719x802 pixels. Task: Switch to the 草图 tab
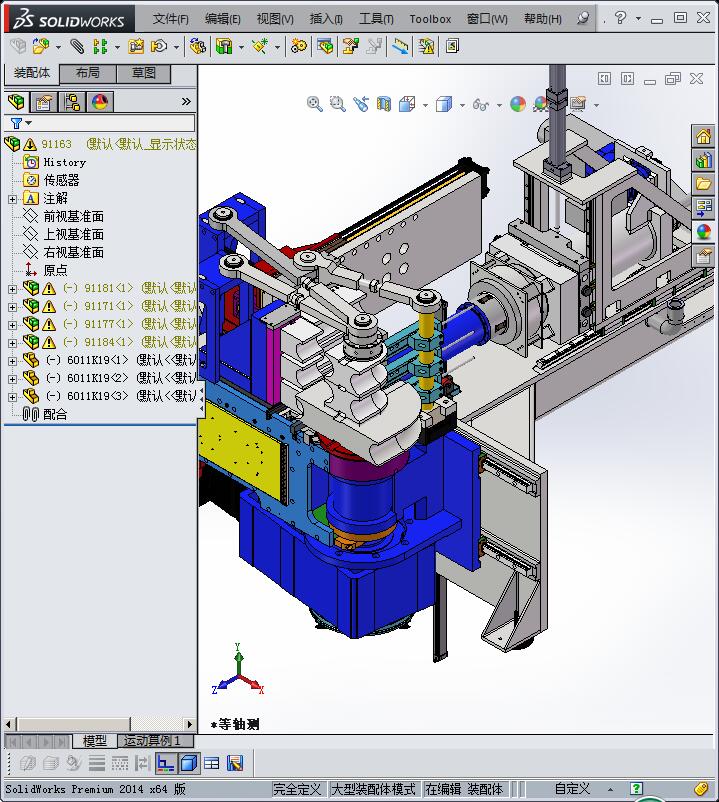(144, 73)
